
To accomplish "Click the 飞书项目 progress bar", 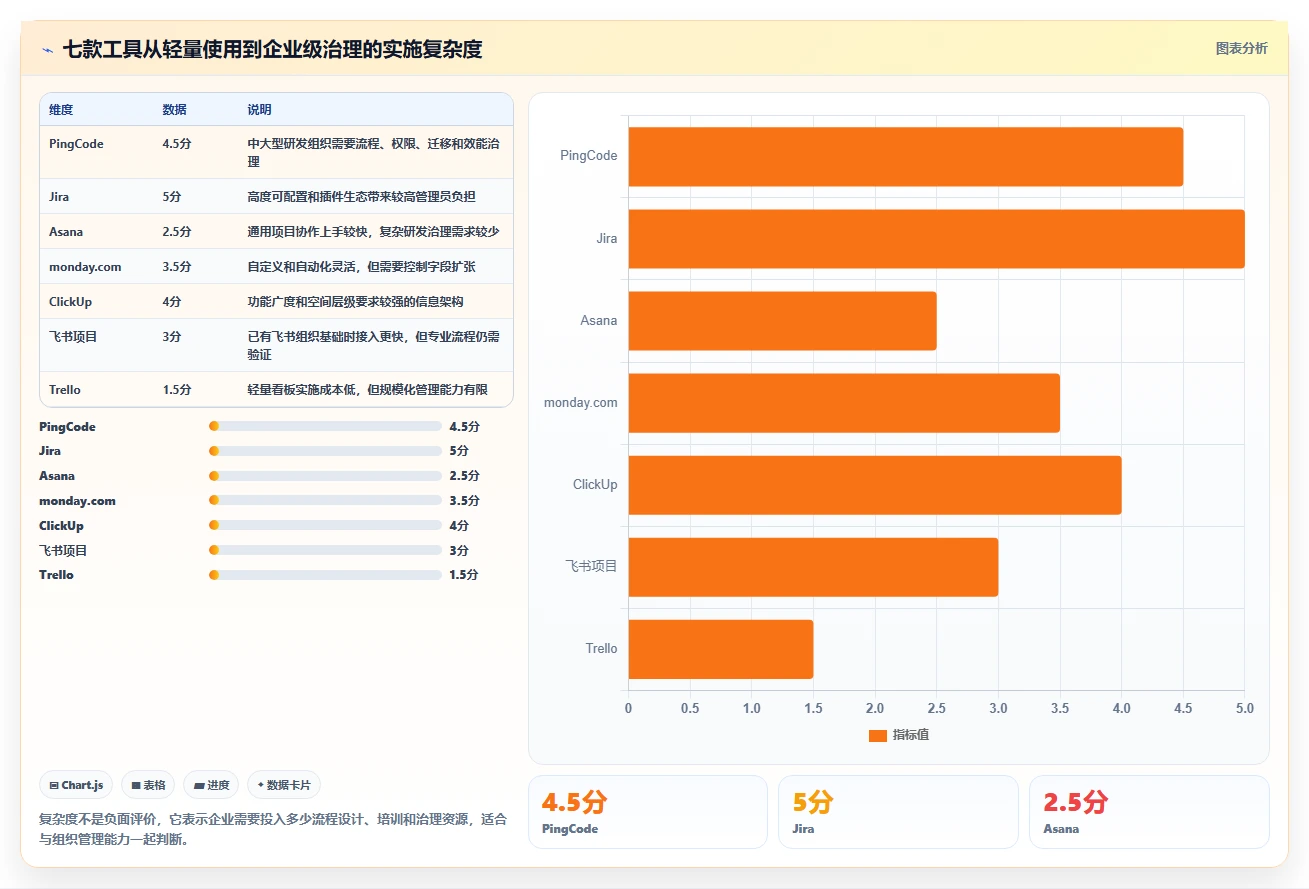I will [325, 550].
